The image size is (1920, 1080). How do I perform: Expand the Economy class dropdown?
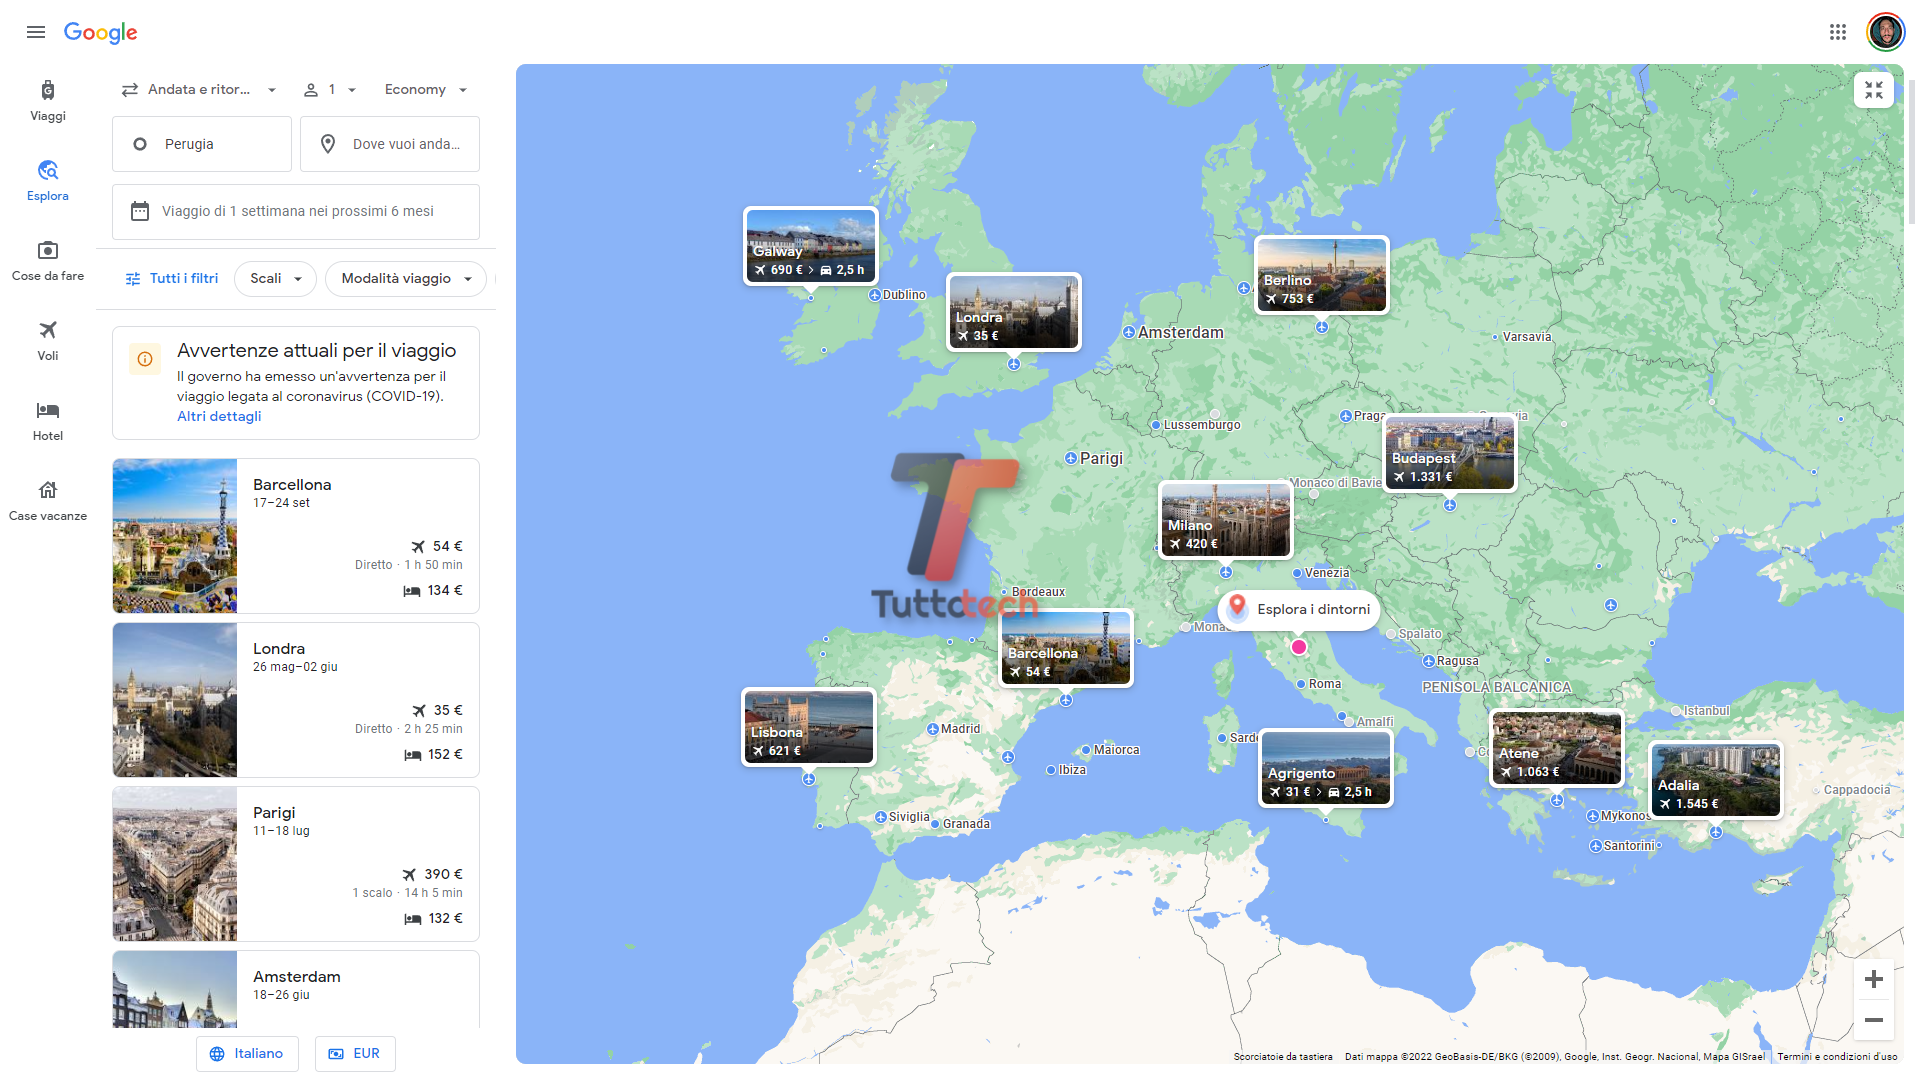pyautogui.click(x=425, y=90)
